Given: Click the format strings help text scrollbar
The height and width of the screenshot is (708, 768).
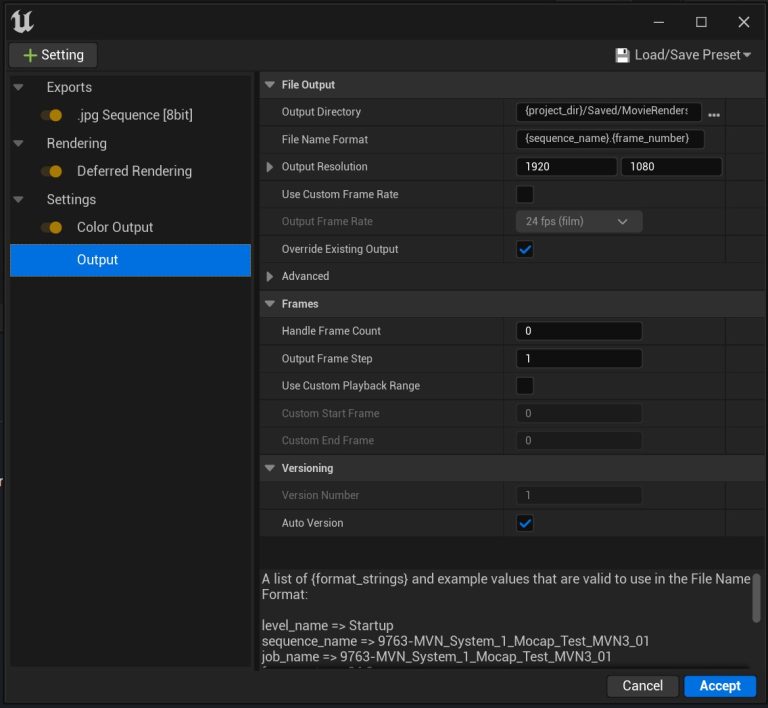Looking at the screenshot, I should (756, 598).
